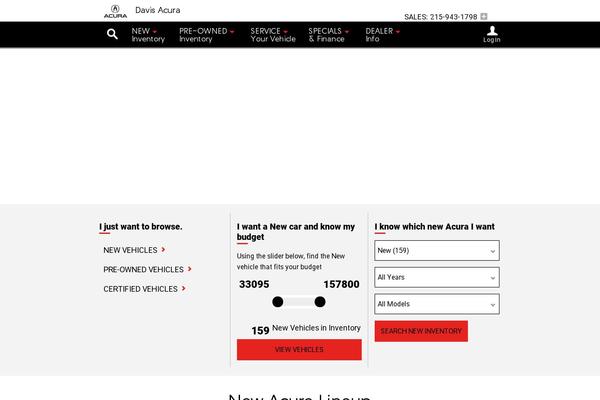
Task: Open the DEALER Info menu
Action: click(x=382, y=35)
